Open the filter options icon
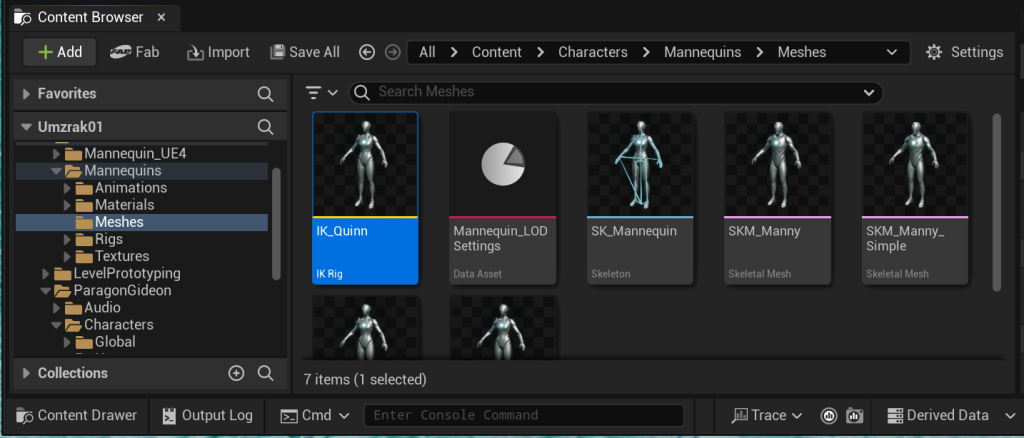 pos(321,93)
